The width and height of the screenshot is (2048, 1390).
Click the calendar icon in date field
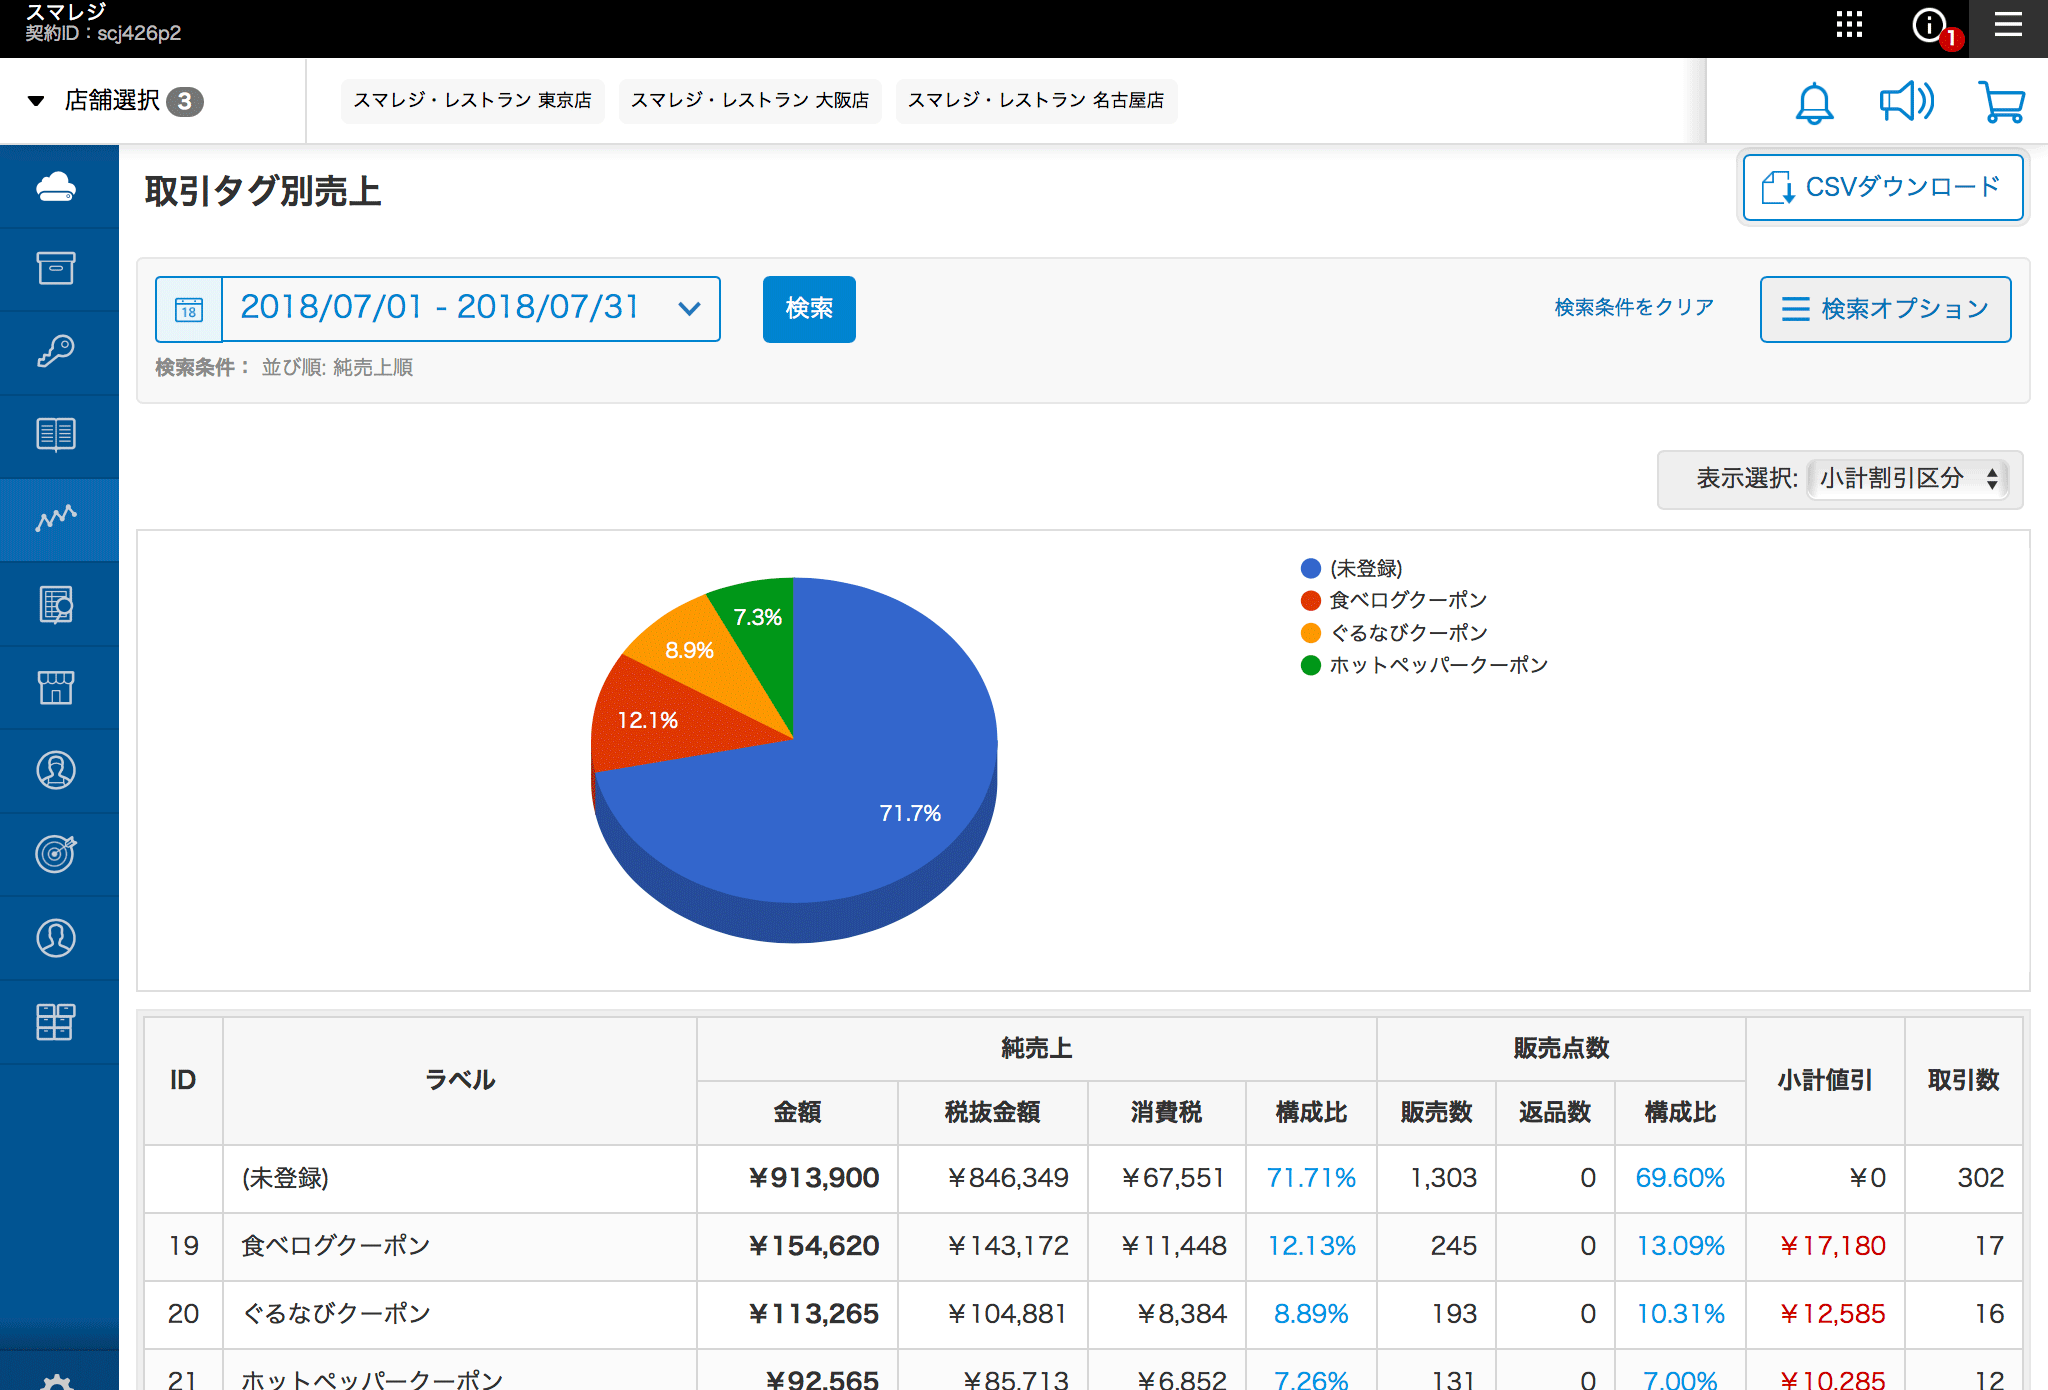[189, 310]
